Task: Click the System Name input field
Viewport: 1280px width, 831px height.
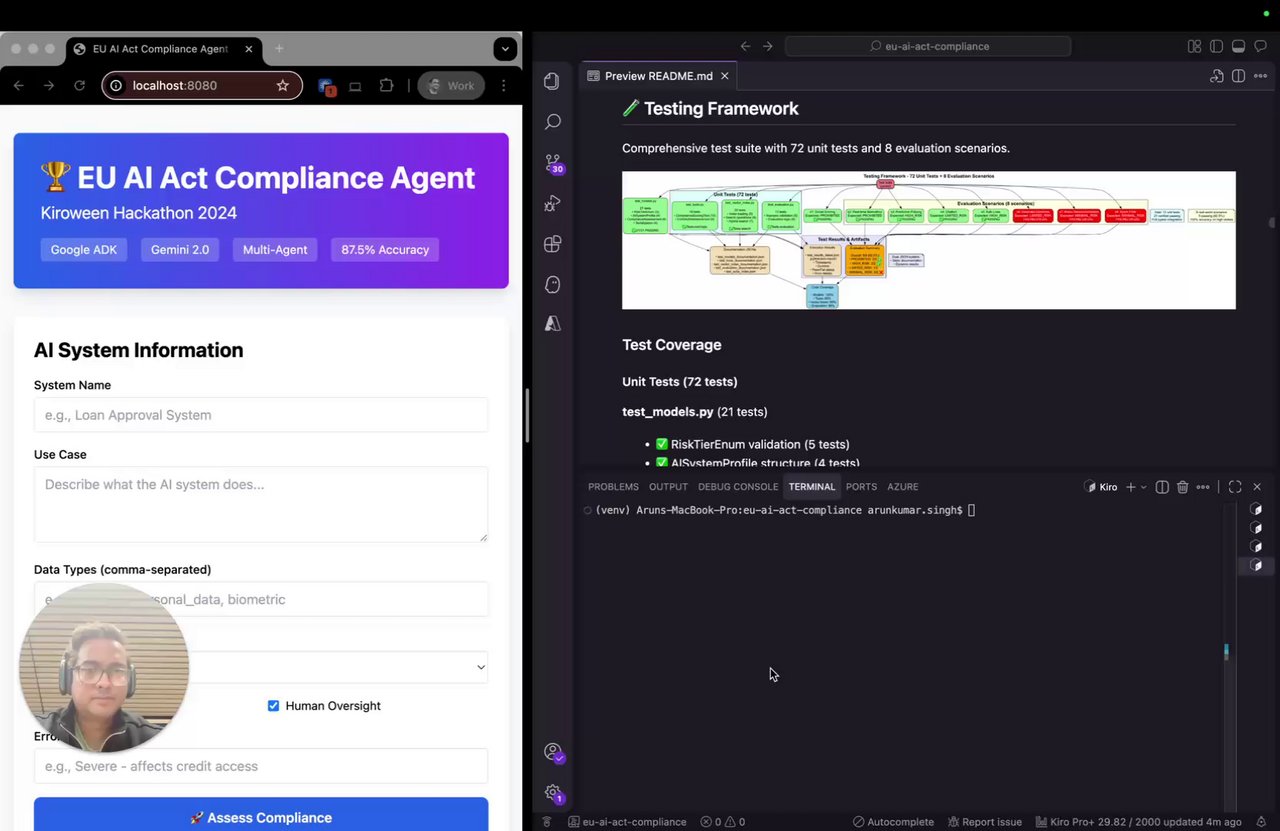Action: point(261,415)
